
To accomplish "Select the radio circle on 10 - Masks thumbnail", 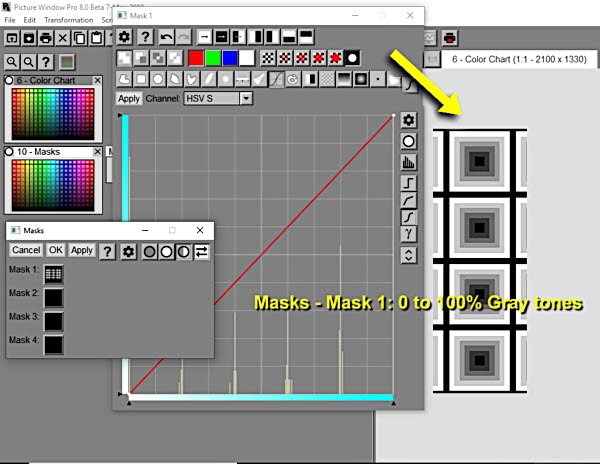I will [x=10, y=151].
